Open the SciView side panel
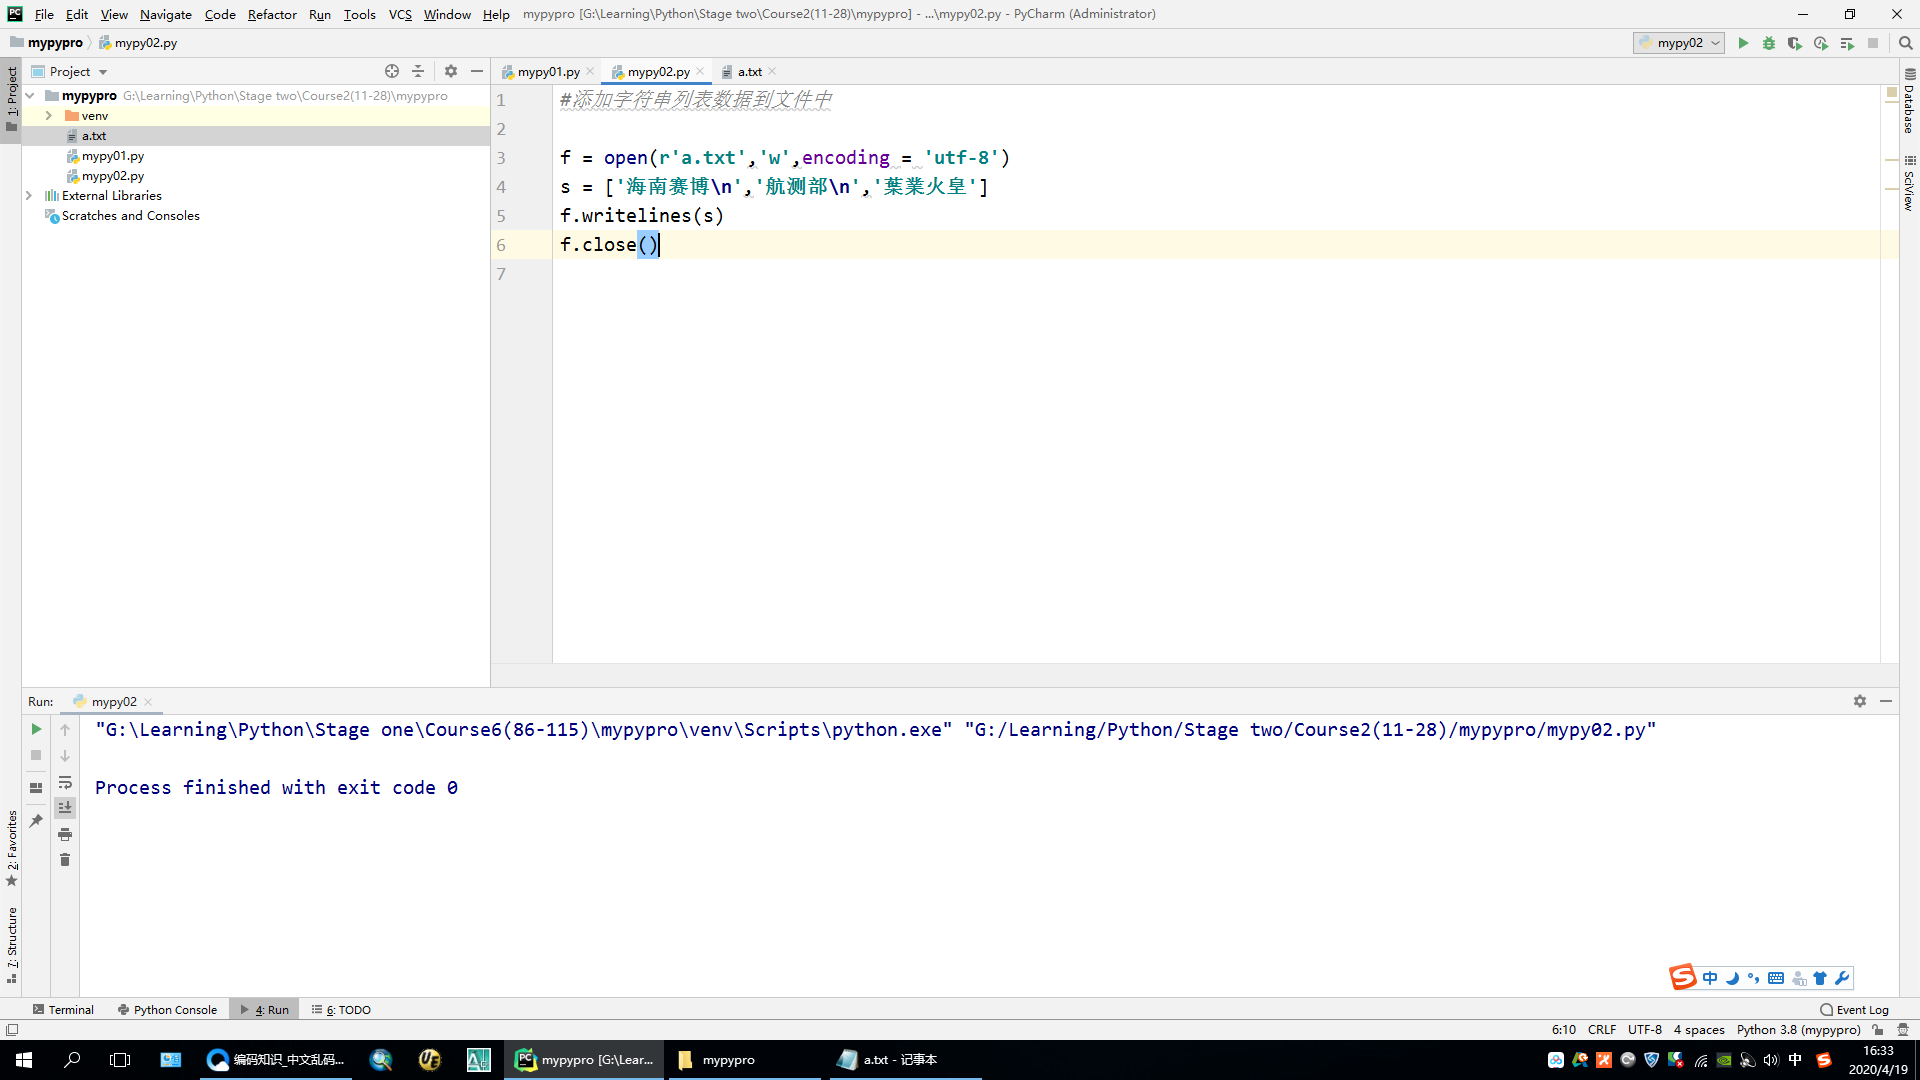Viewport: 1920px width, 1080px height. [x=1909, y=183]
